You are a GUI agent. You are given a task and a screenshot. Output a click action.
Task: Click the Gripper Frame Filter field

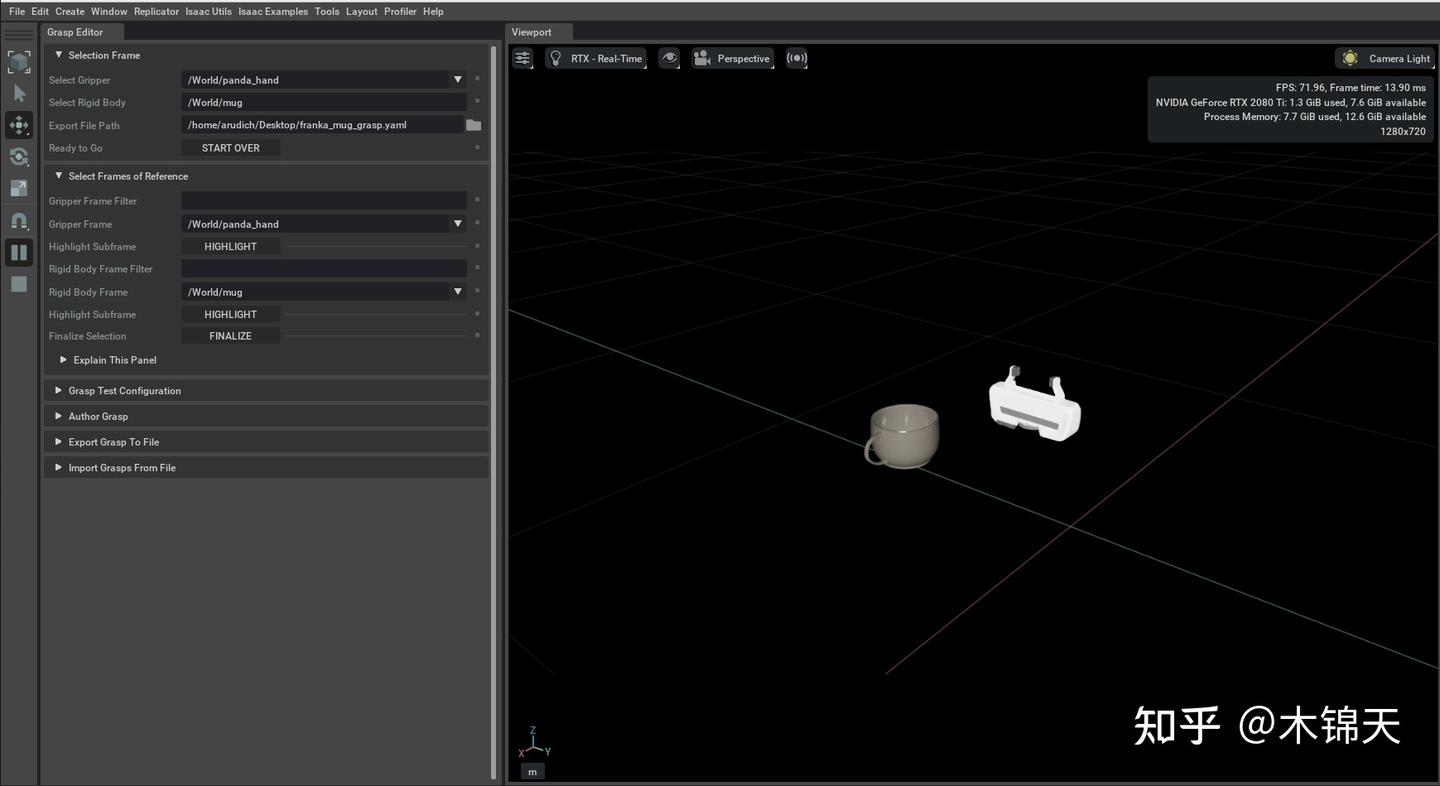(323, 200)
